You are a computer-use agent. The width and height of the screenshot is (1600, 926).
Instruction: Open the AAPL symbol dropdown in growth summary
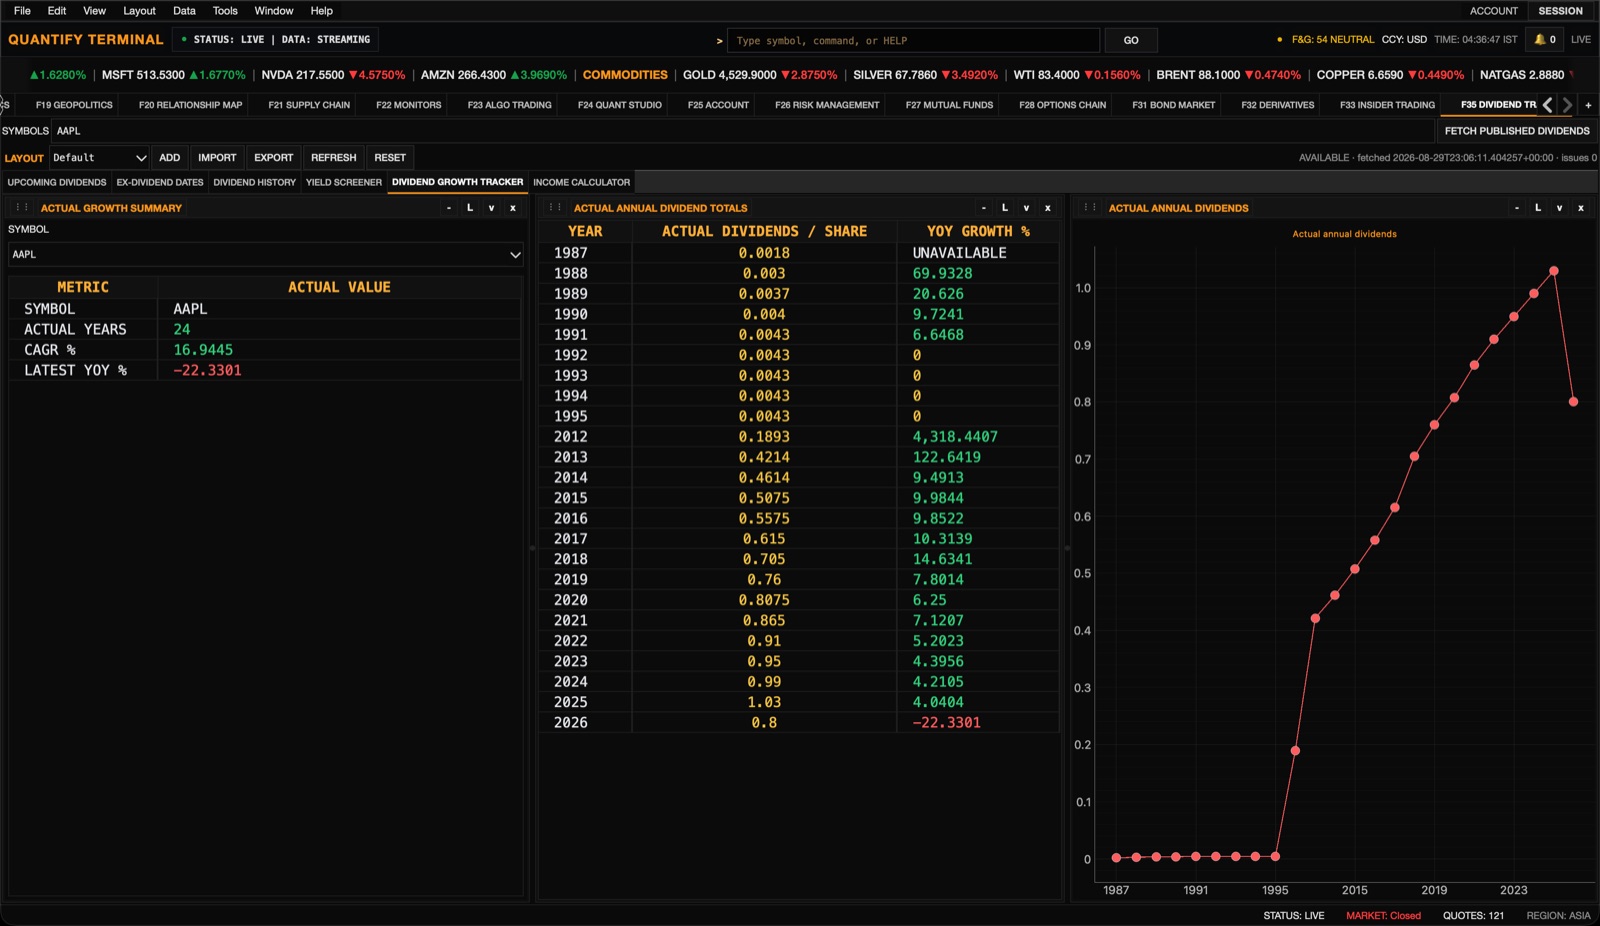(x=266, y=255)
